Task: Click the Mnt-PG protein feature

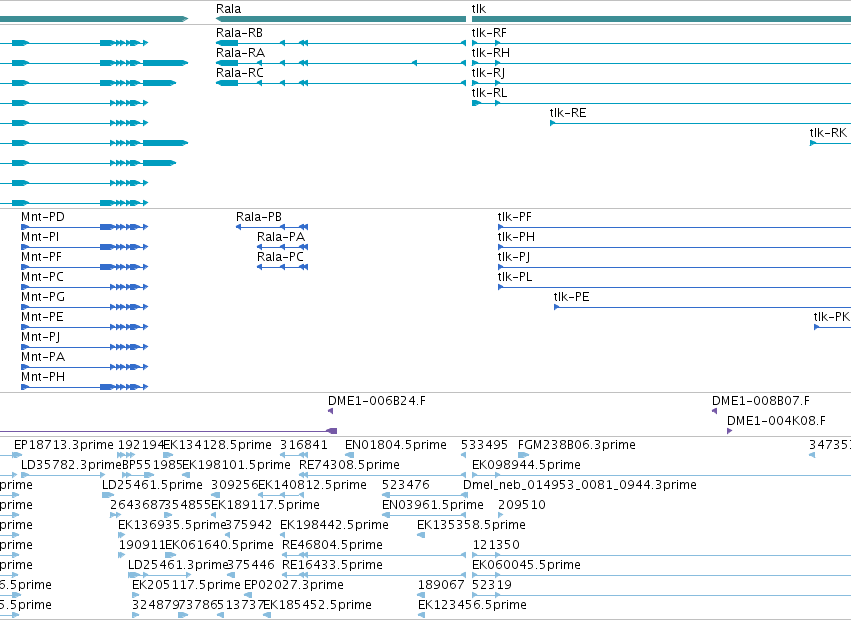Action: pos(84,307)
